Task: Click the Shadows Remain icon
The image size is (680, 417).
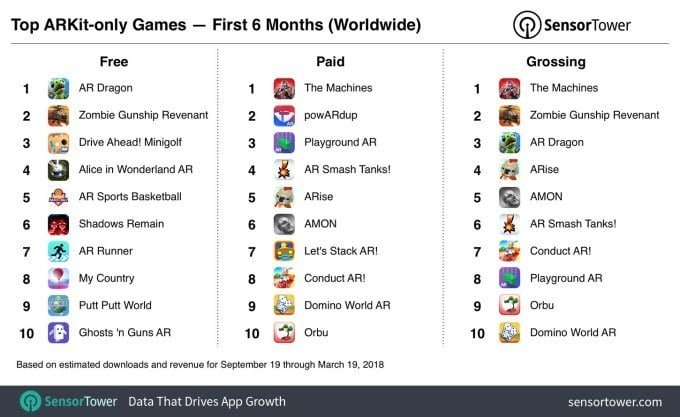Action: 58,225
